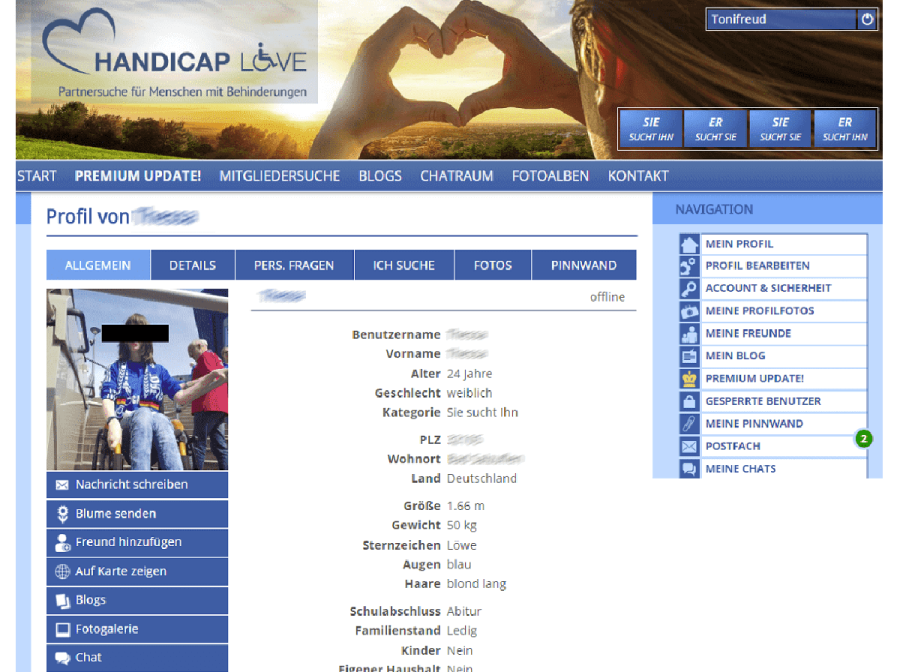900x672 pixels.
Task: Open Meine Chats speech-bubble icon
Action: point(690,468)
